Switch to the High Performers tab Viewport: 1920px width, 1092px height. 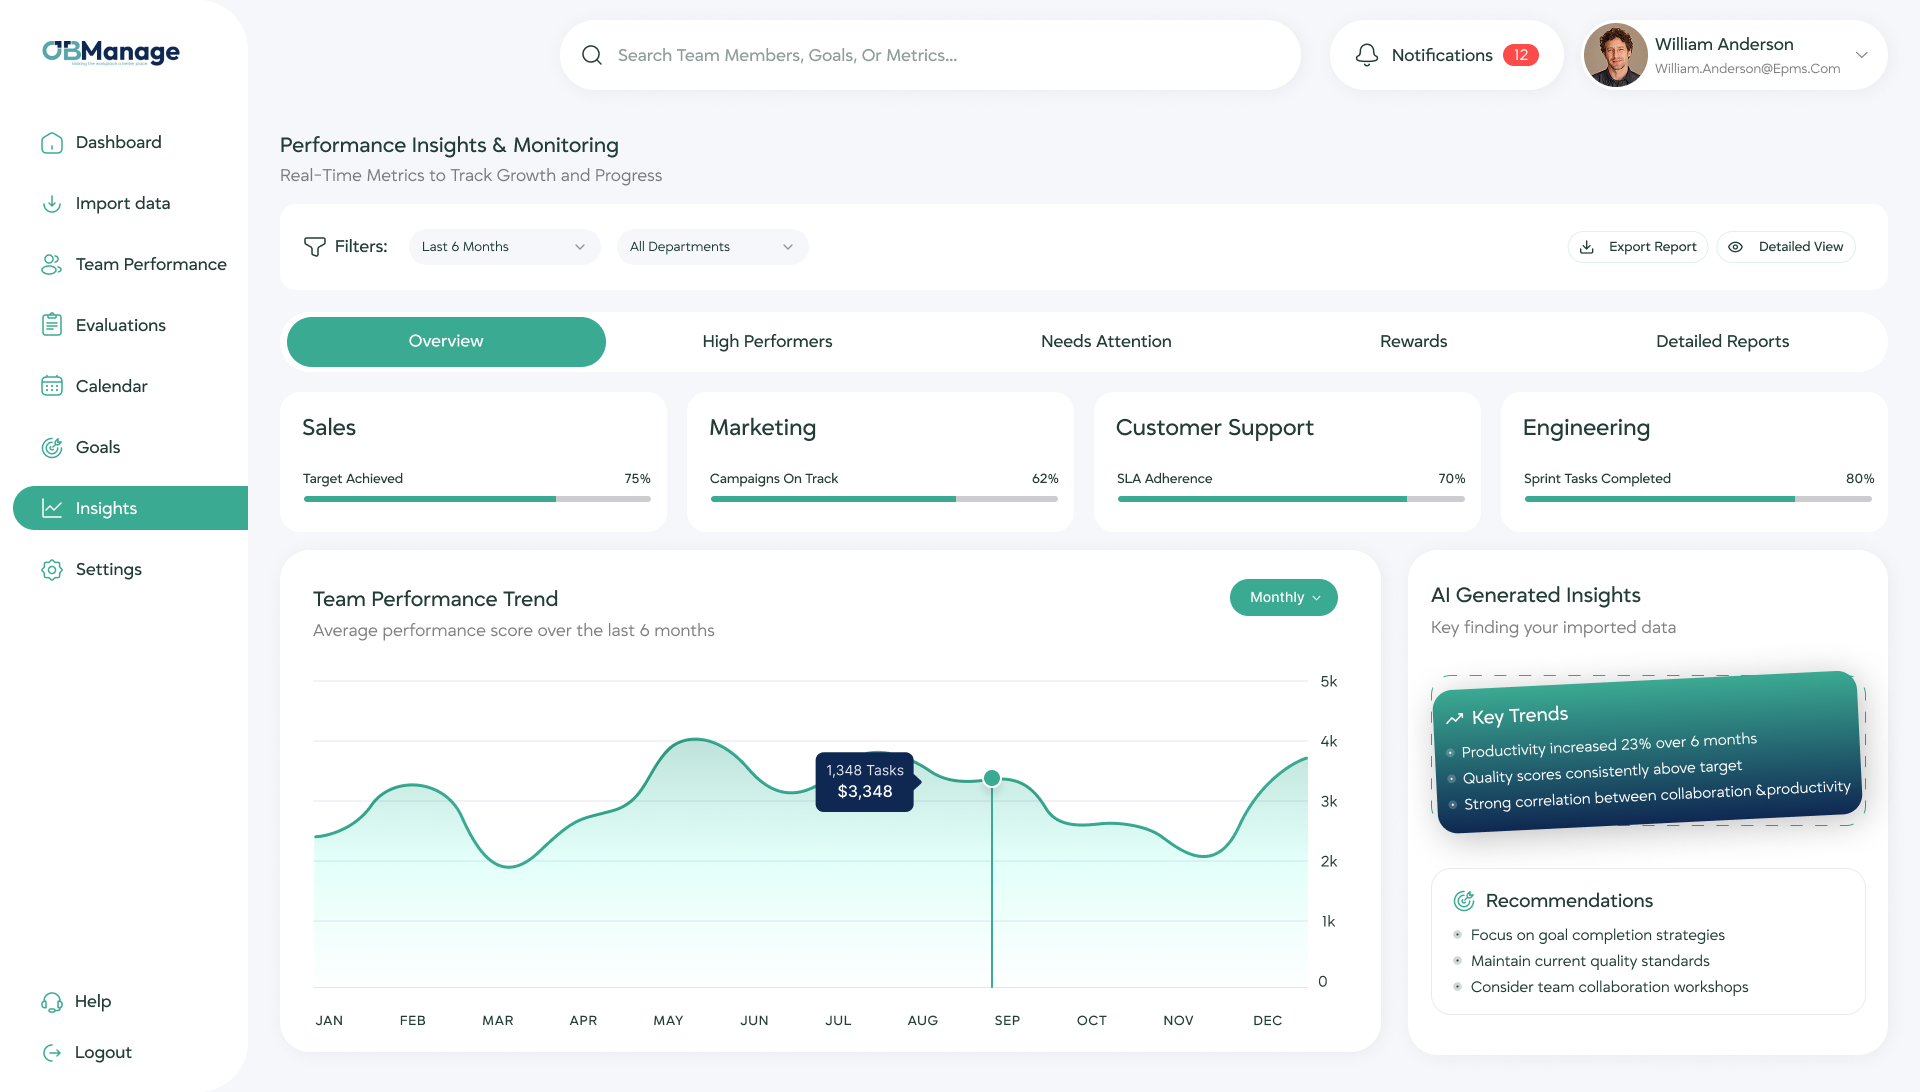point(767,342)
